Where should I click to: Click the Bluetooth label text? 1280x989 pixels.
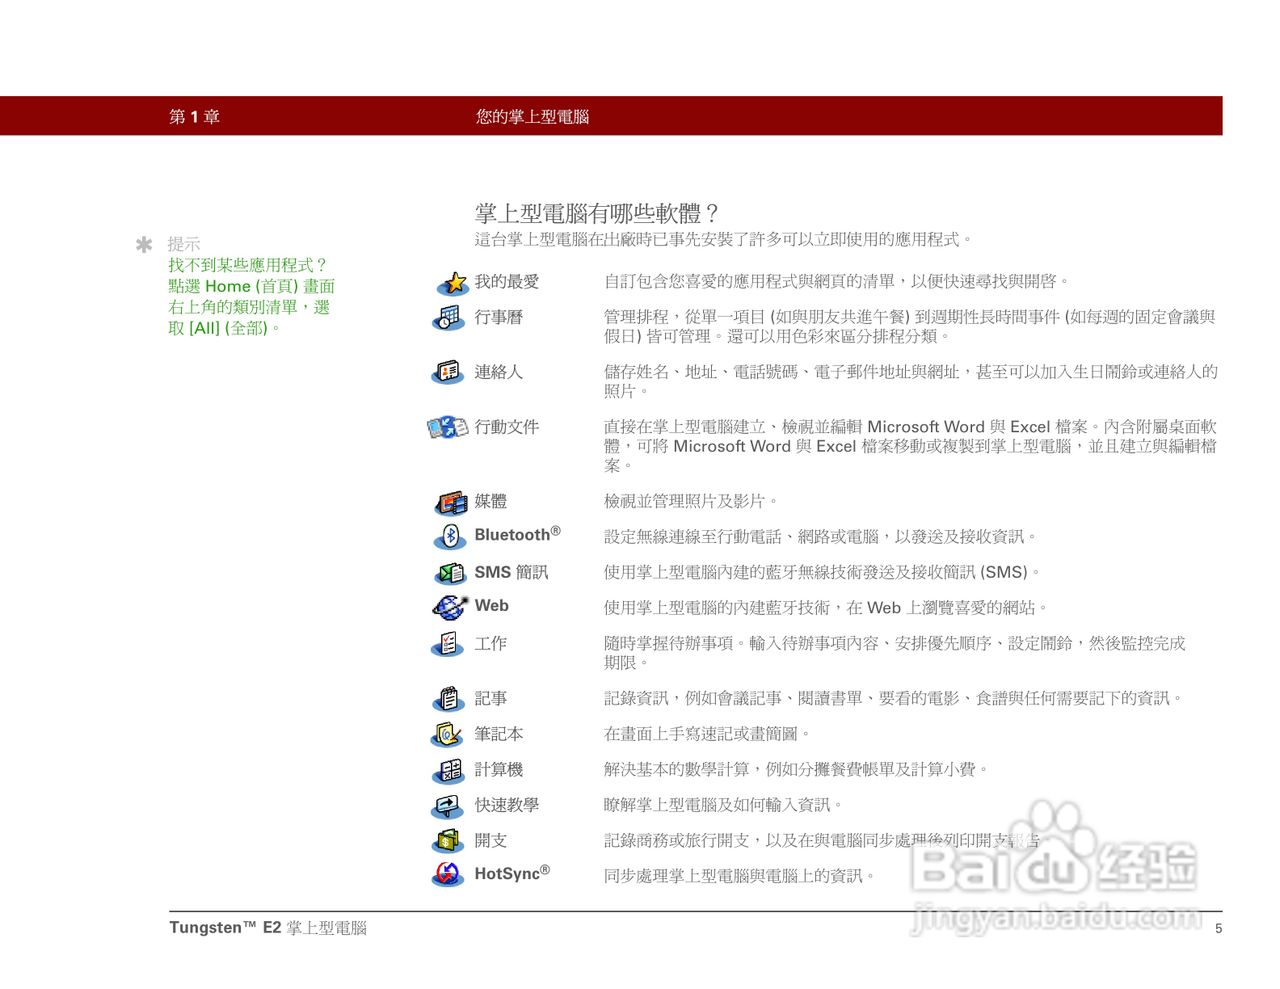click(x=517, y=535)
